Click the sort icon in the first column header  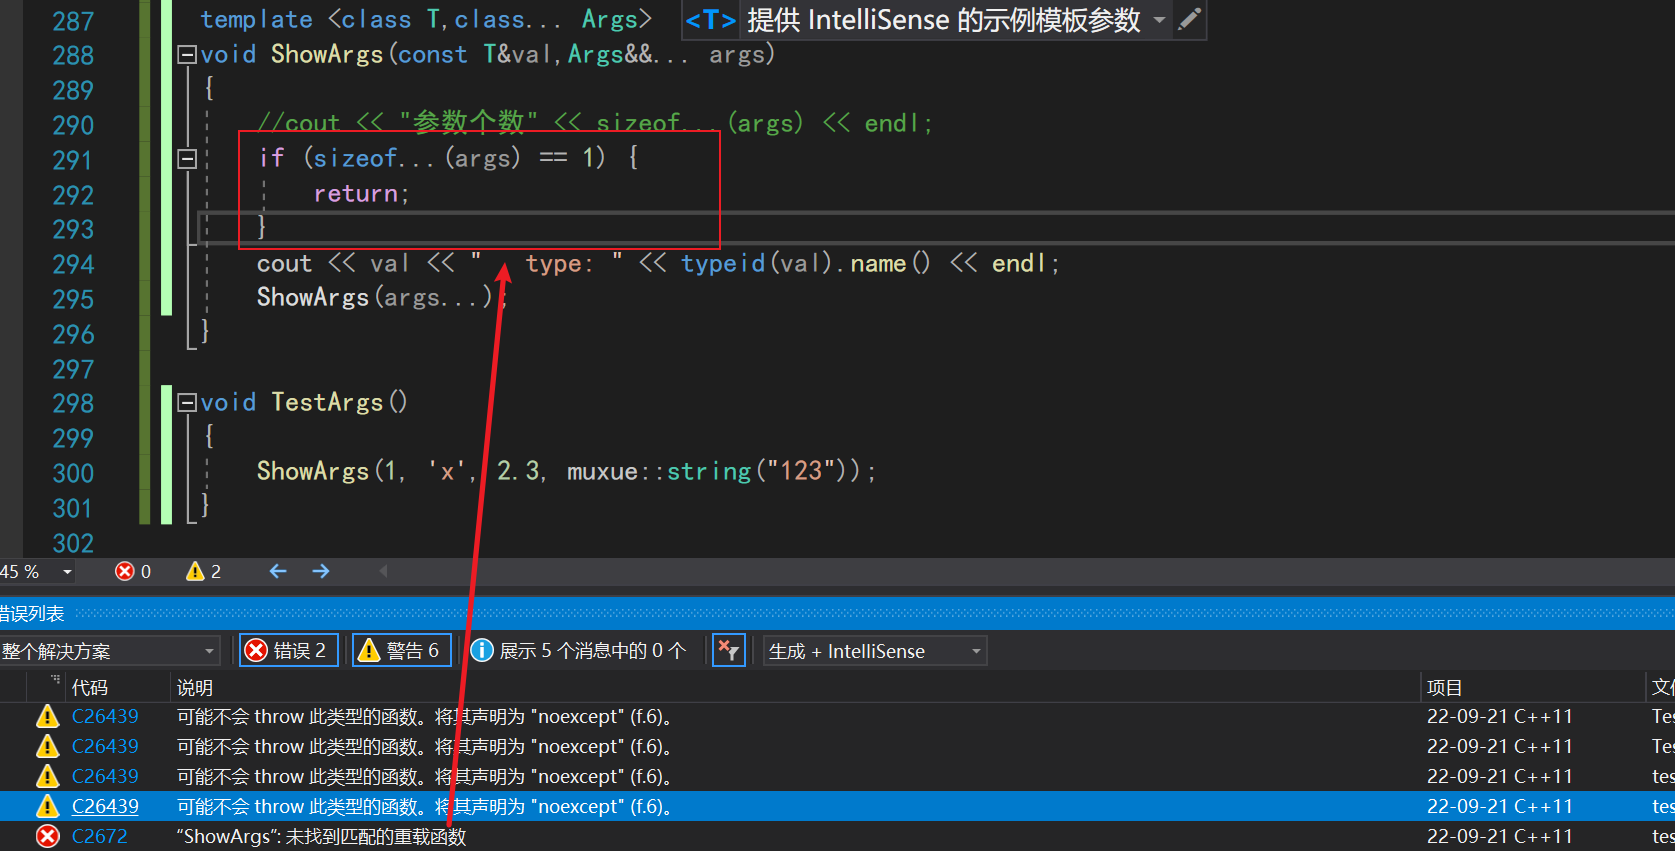pos(55,680)
